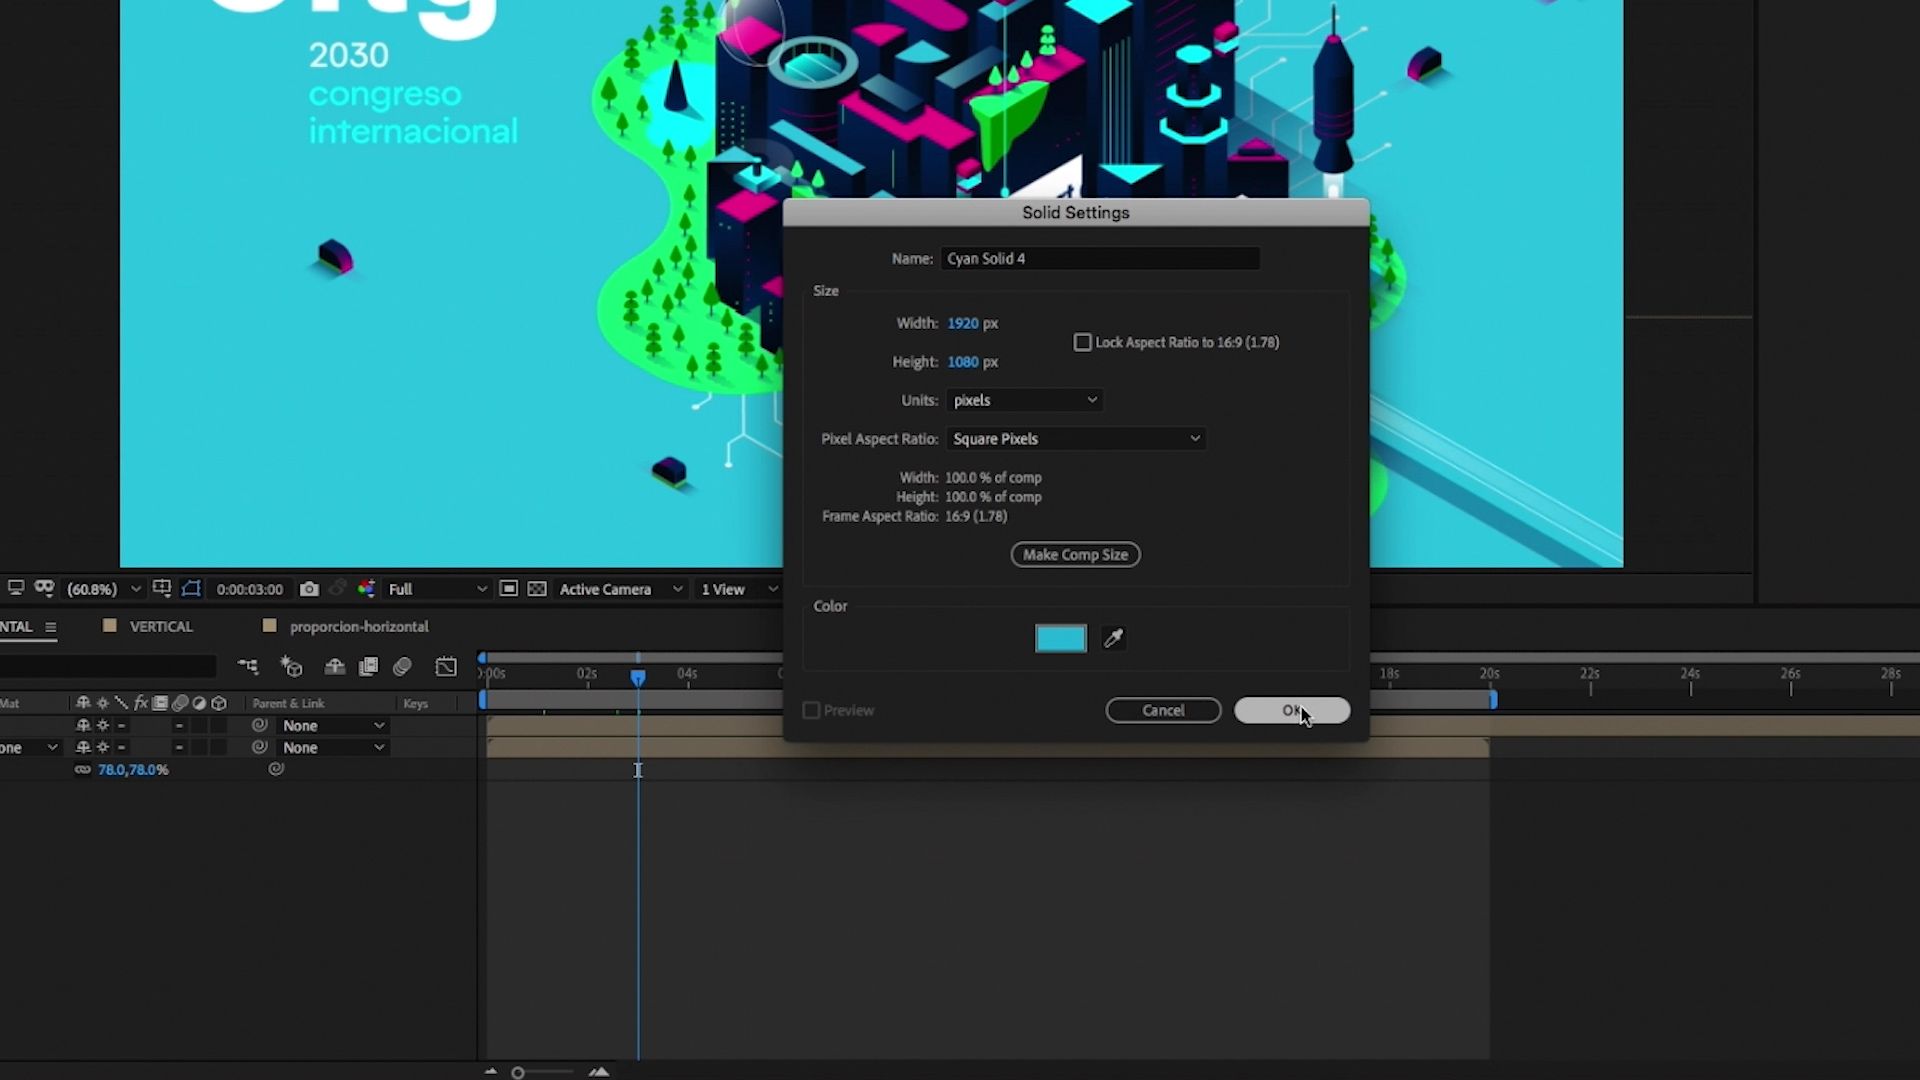The image size is (1920, 1080).
Task: Open the Units pixels dropdown
Action: click(x=1024, y=400)
